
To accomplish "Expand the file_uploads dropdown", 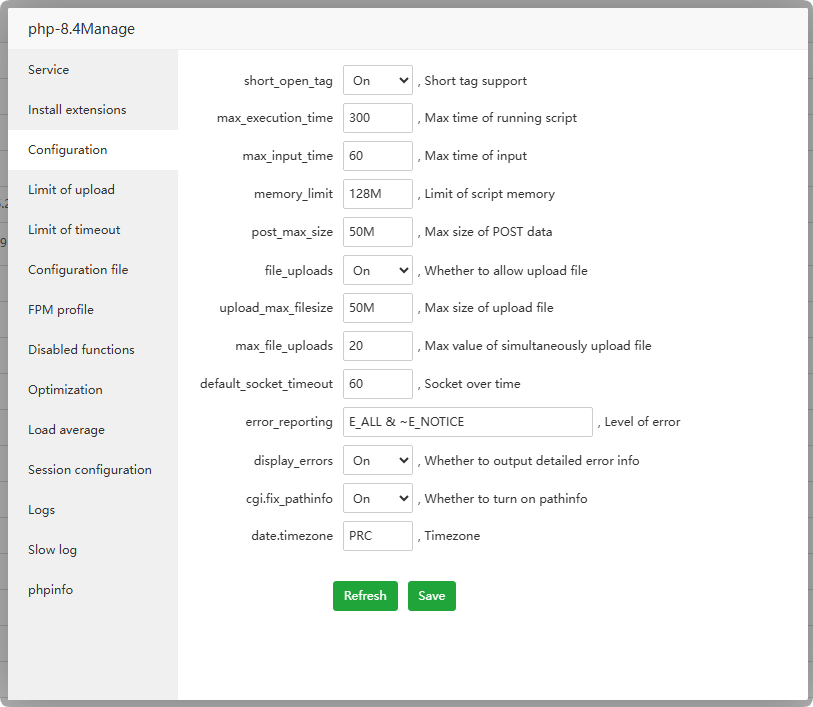I will click(377, 270).
